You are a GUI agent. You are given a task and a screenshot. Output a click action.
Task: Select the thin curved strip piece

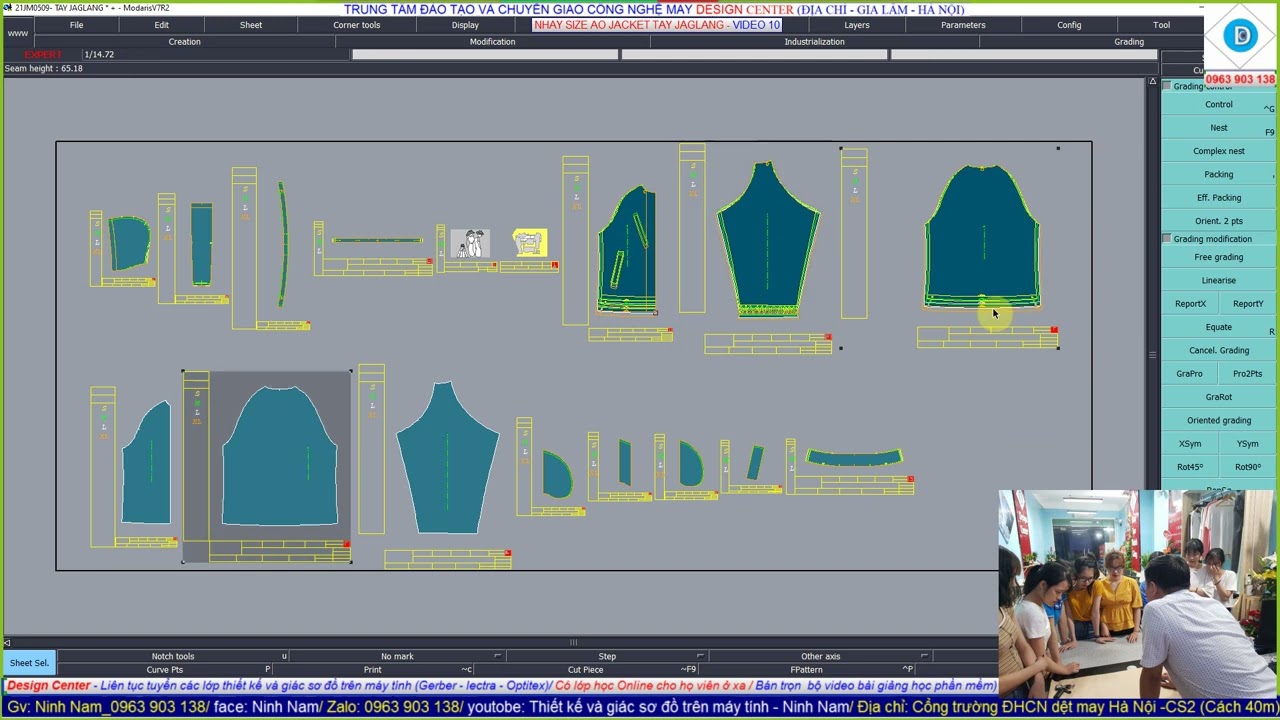click(282, 244)
